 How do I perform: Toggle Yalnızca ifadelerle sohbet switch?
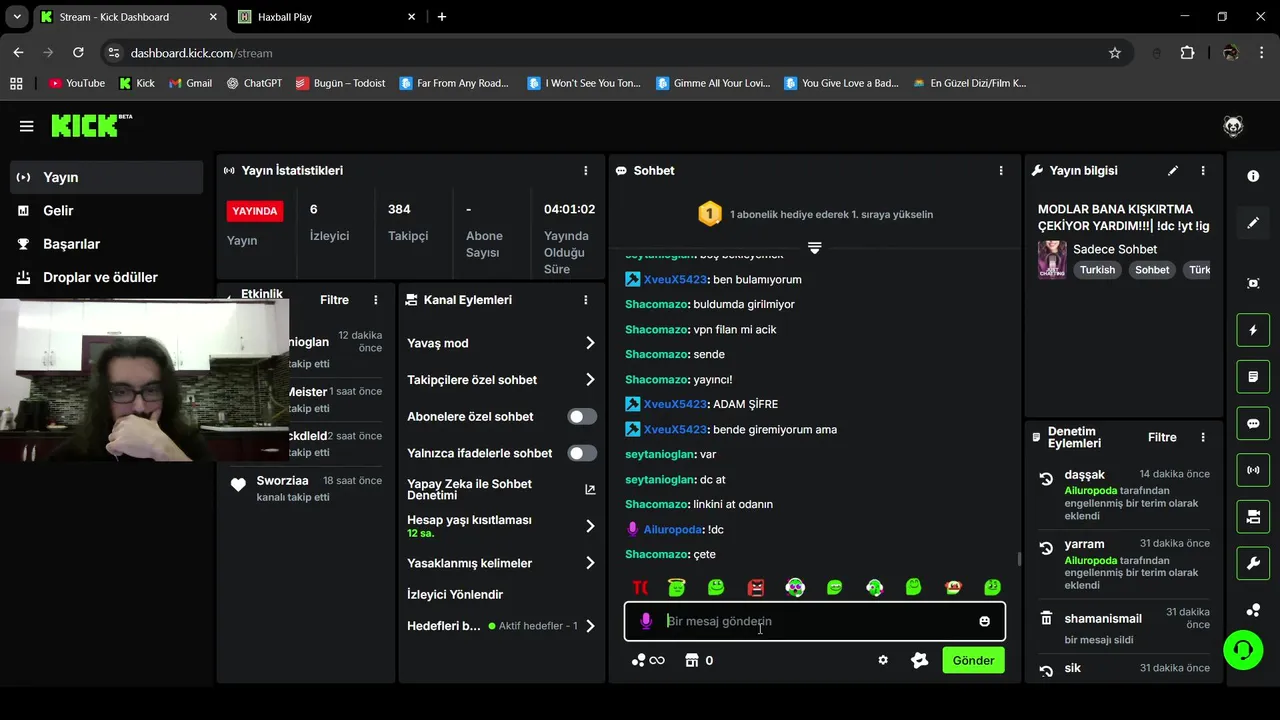click(x=582, y=453)
